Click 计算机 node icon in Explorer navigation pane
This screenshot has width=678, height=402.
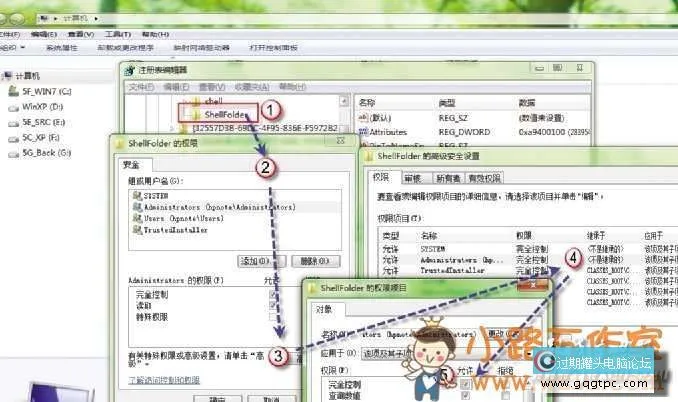point(6,76)
